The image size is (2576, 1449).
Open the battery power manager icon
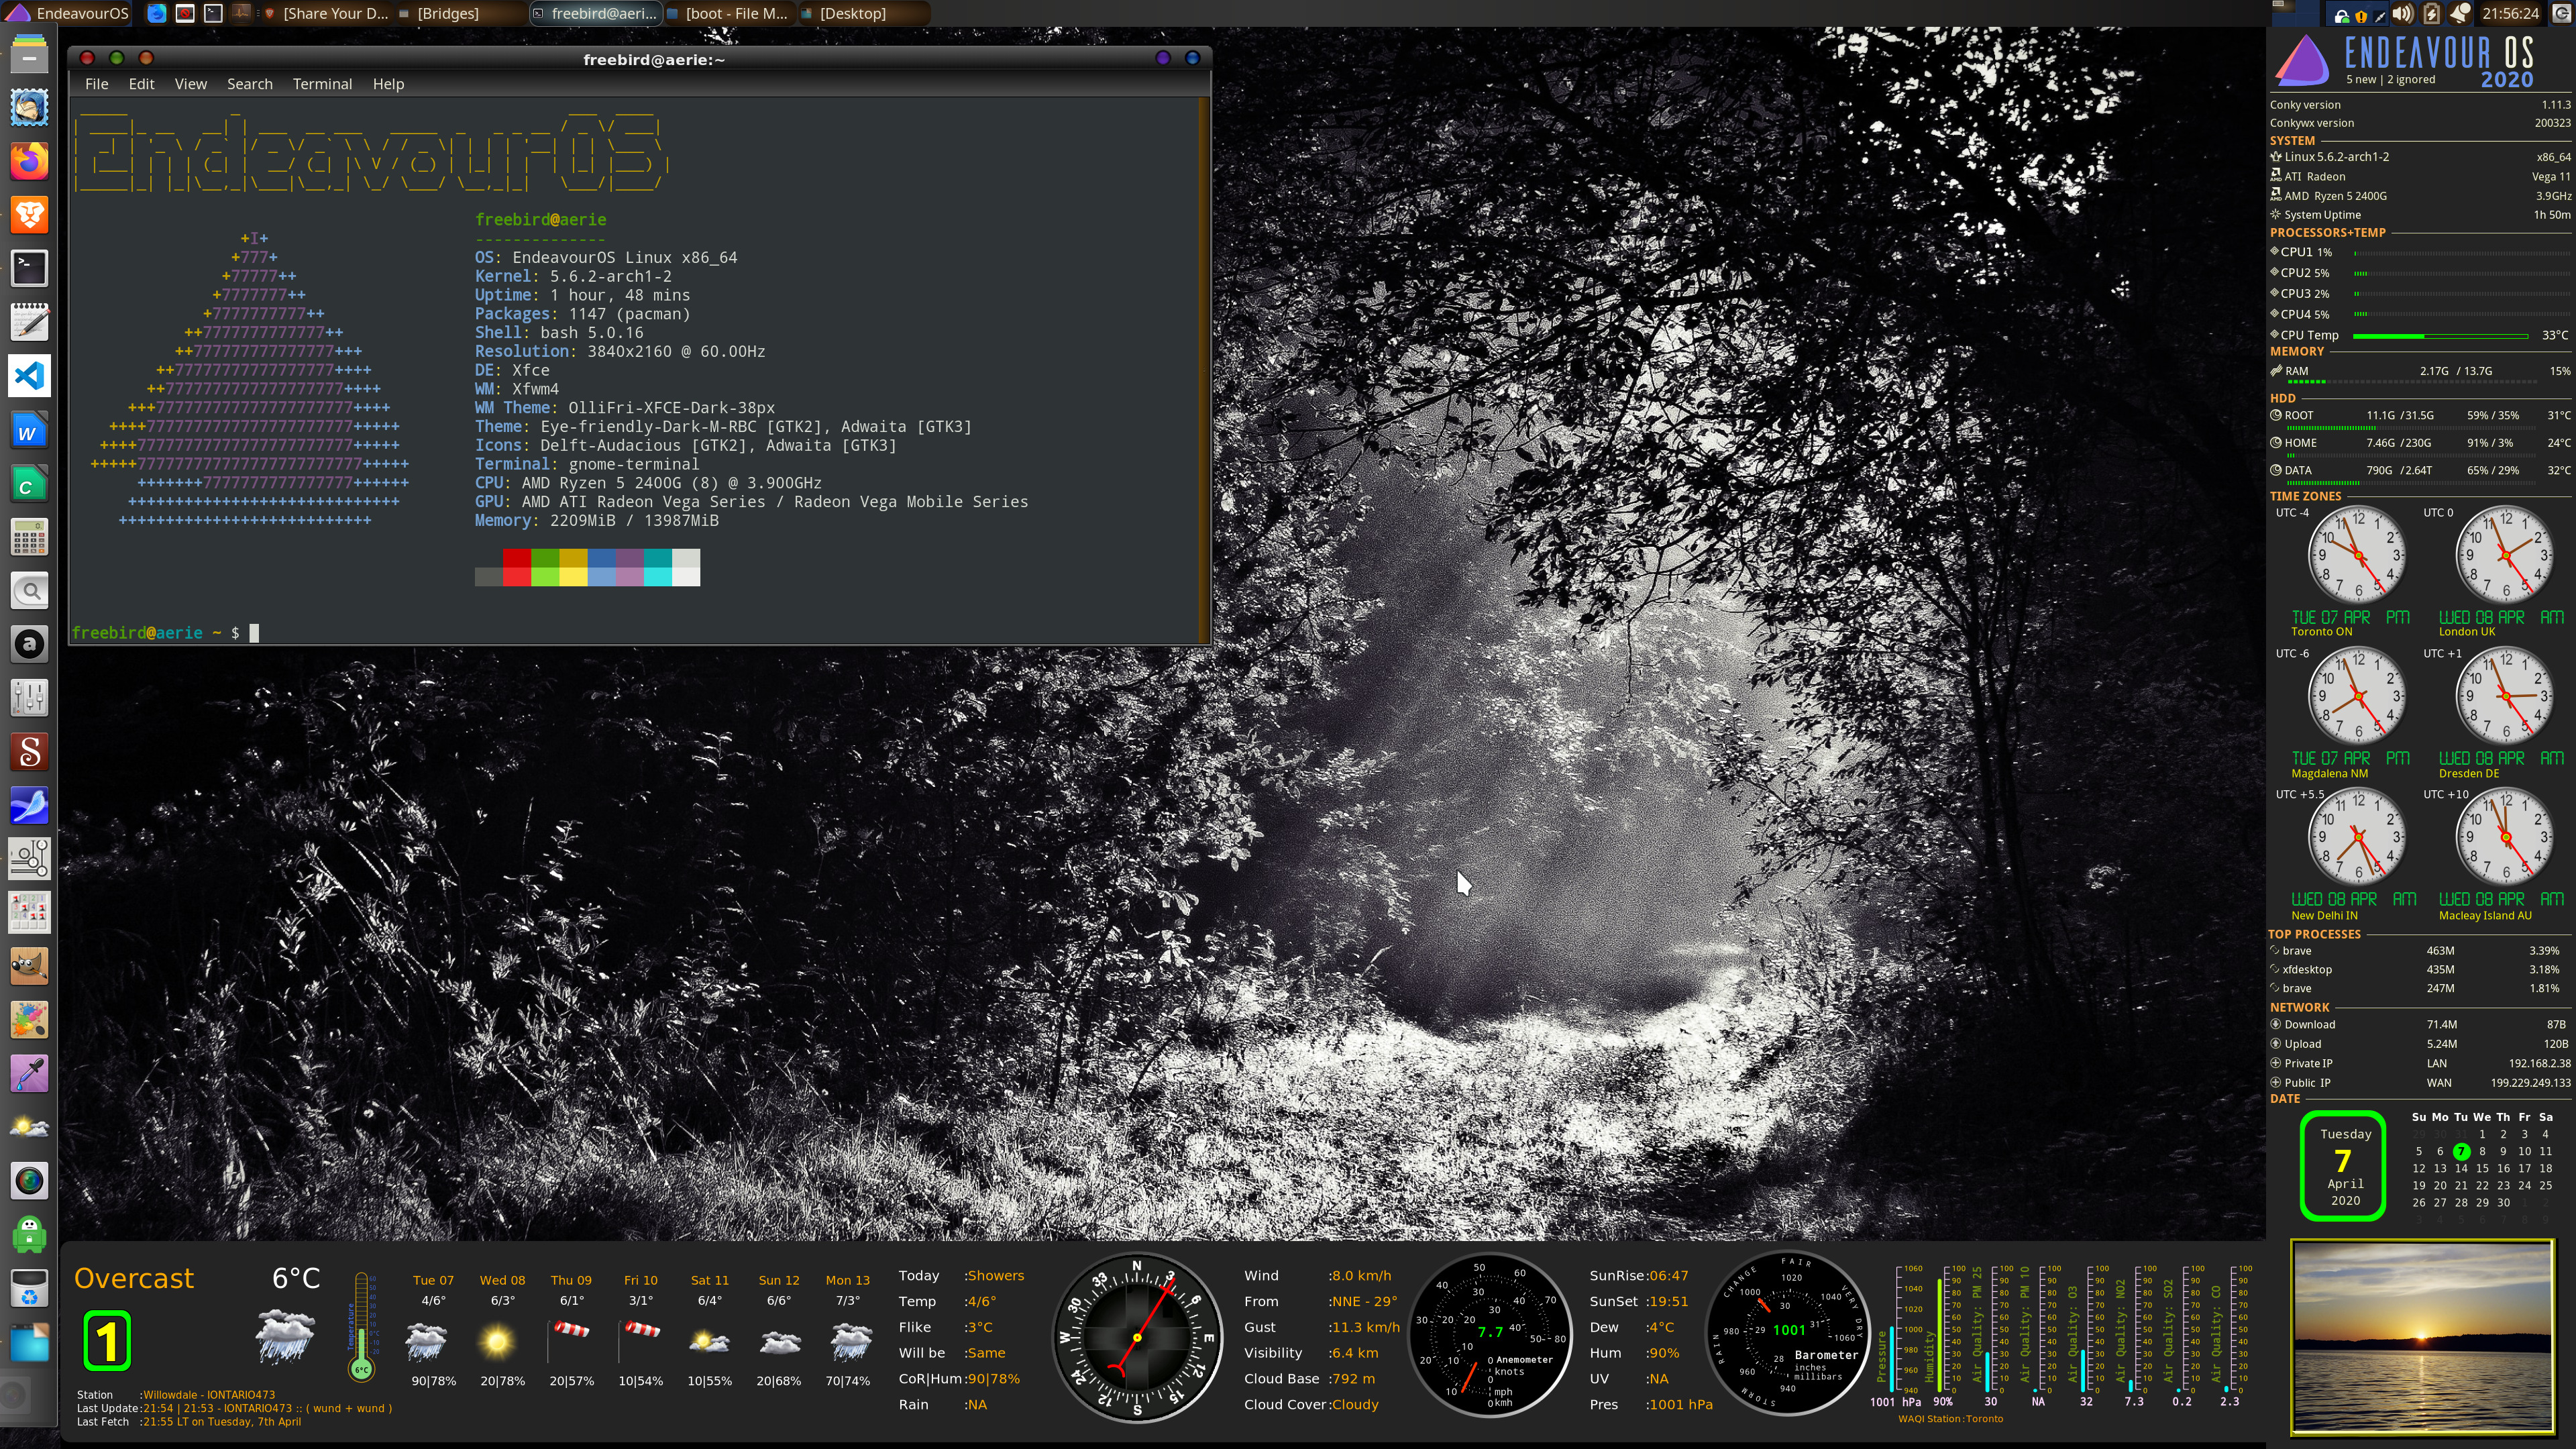[2431, 13]
